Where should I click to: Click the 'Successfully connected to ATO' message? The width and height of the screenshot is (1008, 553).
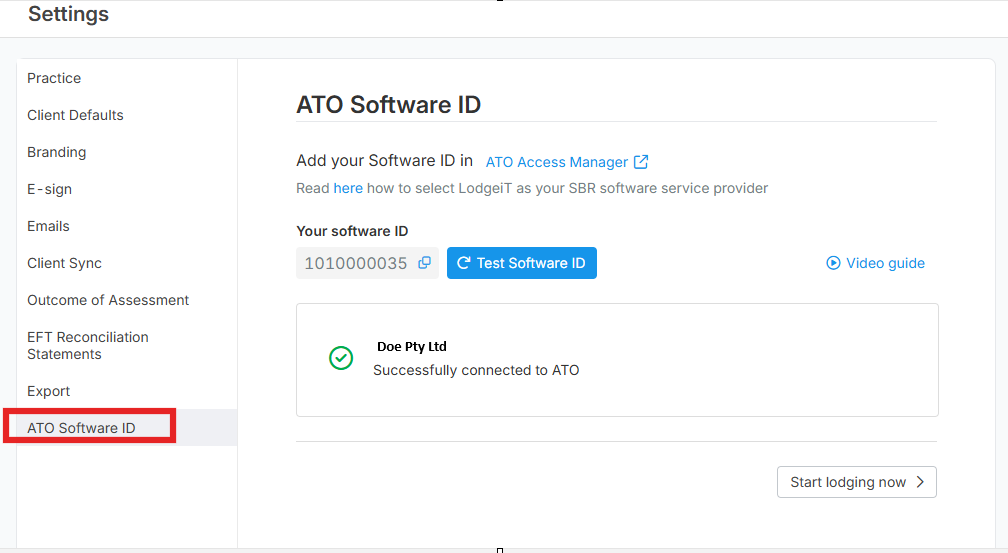(x=476, y=370)
